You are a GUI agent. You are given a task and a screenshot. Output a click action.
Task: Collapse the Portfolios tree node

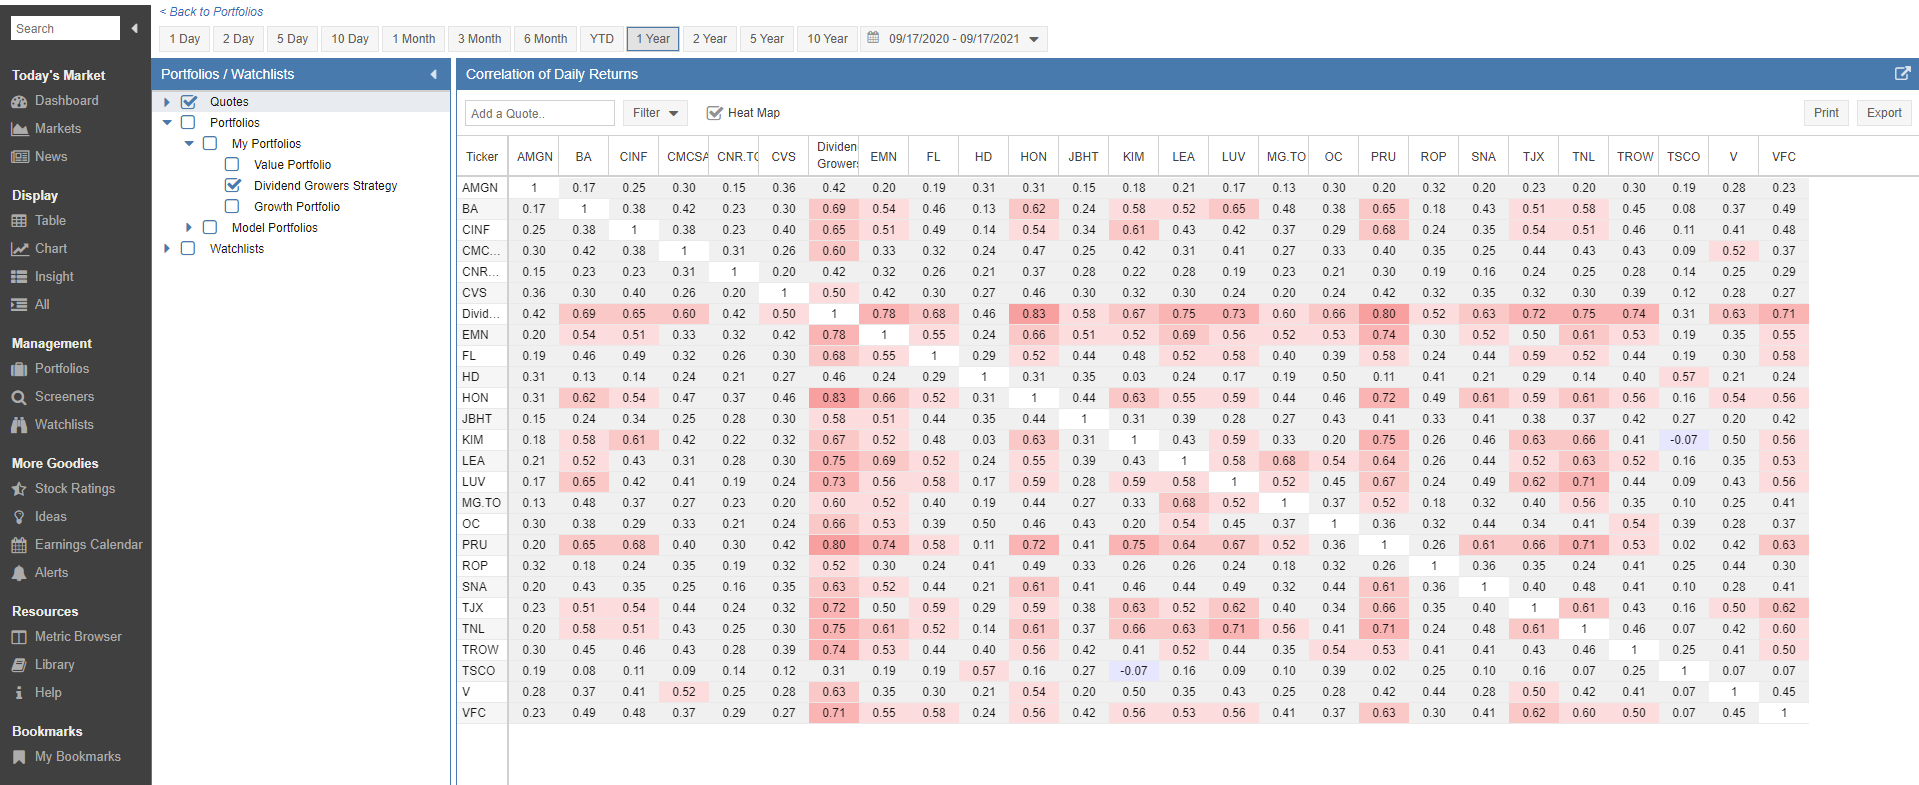(167, 123)
